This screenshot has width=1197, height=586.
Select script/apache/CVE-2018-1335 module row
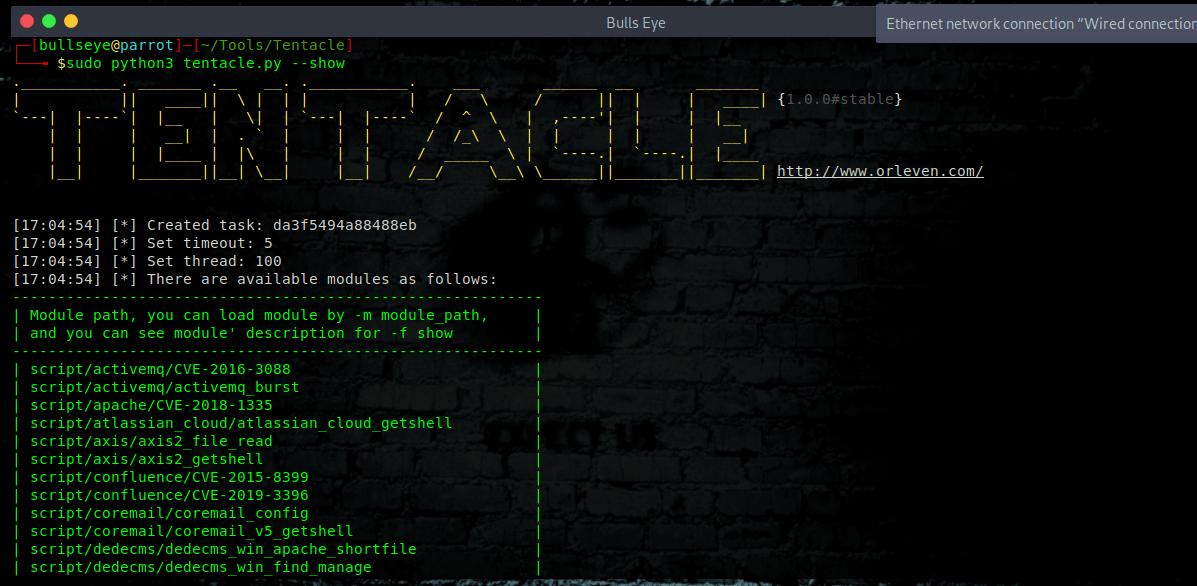tap(151, 405)
